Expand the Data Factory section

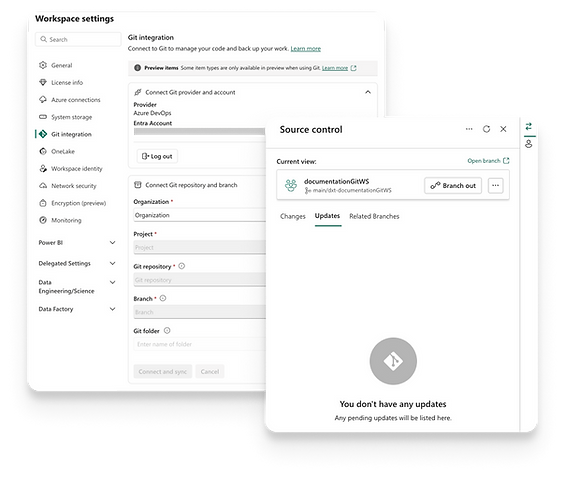coord(112,309)
